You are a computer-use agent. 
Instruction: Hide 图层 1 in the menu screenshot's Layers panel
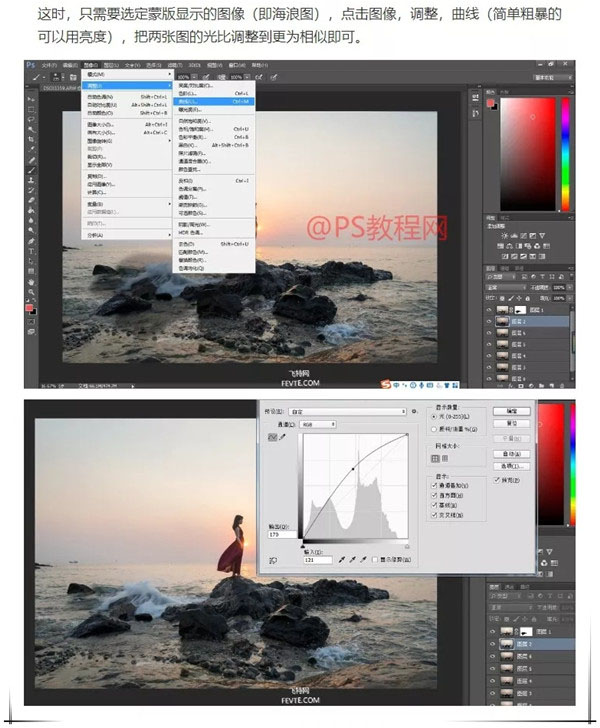tap(489, 310)
